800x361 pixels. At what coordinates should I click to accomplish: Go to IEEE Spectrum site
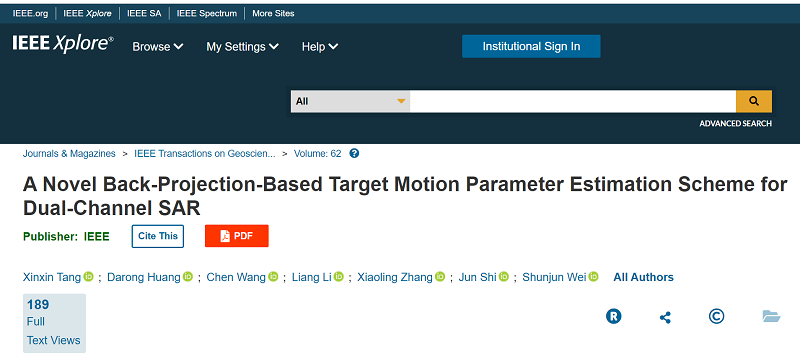coord(207,14)
